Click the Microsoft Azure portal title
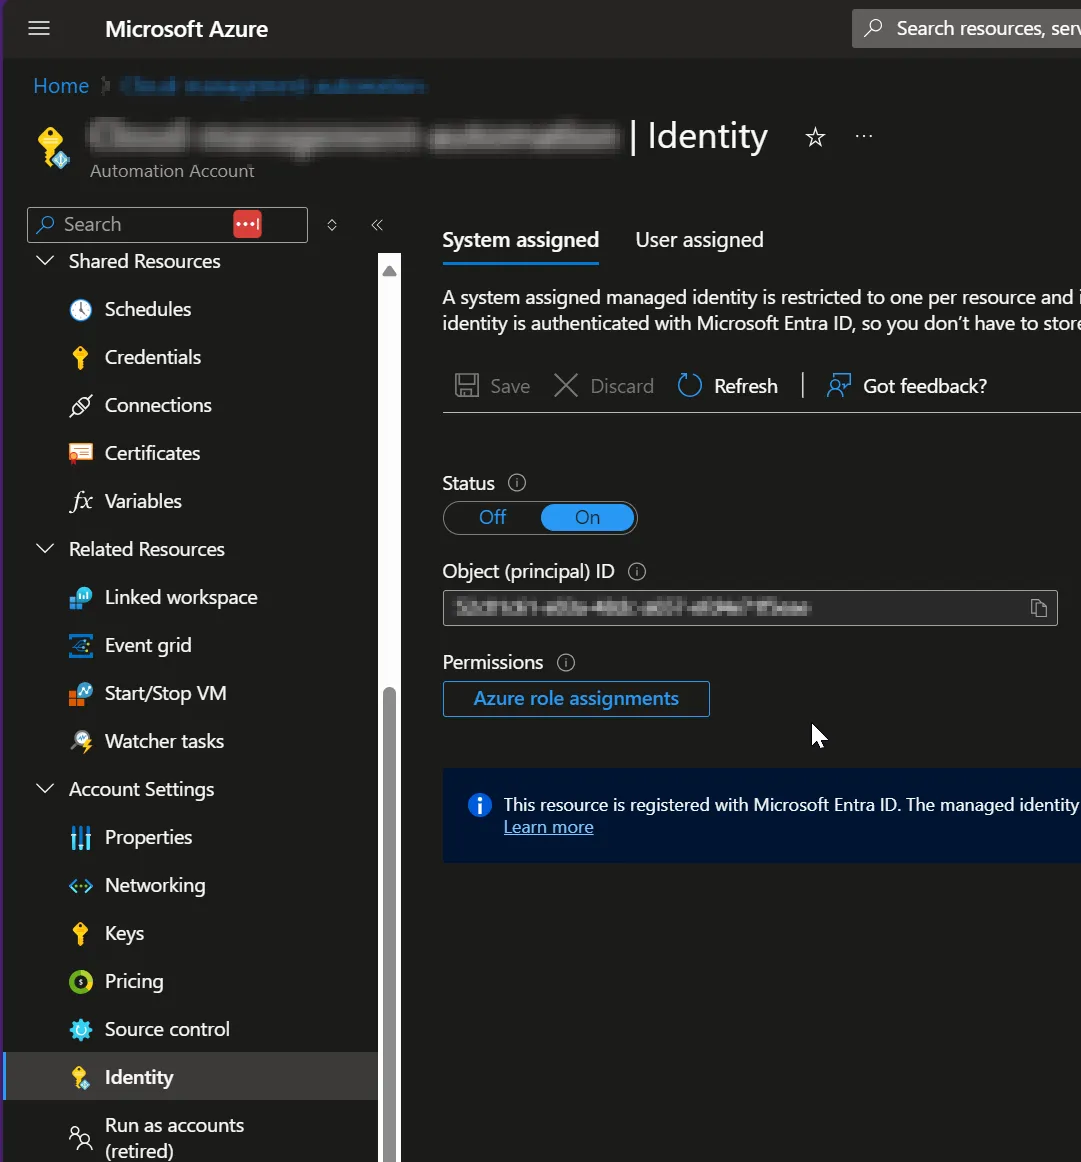The image size is (1081, 1162). 186,29
